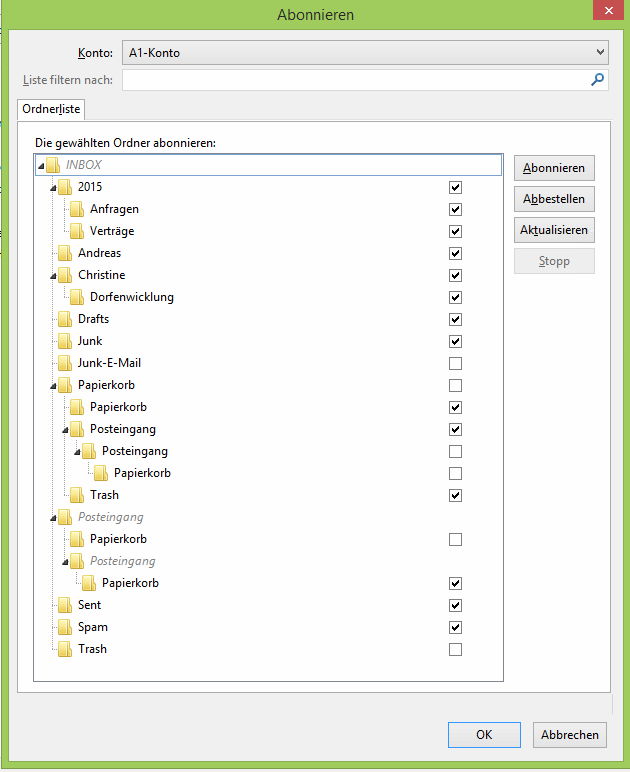
Task: Click the Junk-E-Mail folder icon
Action: point(64,363)
